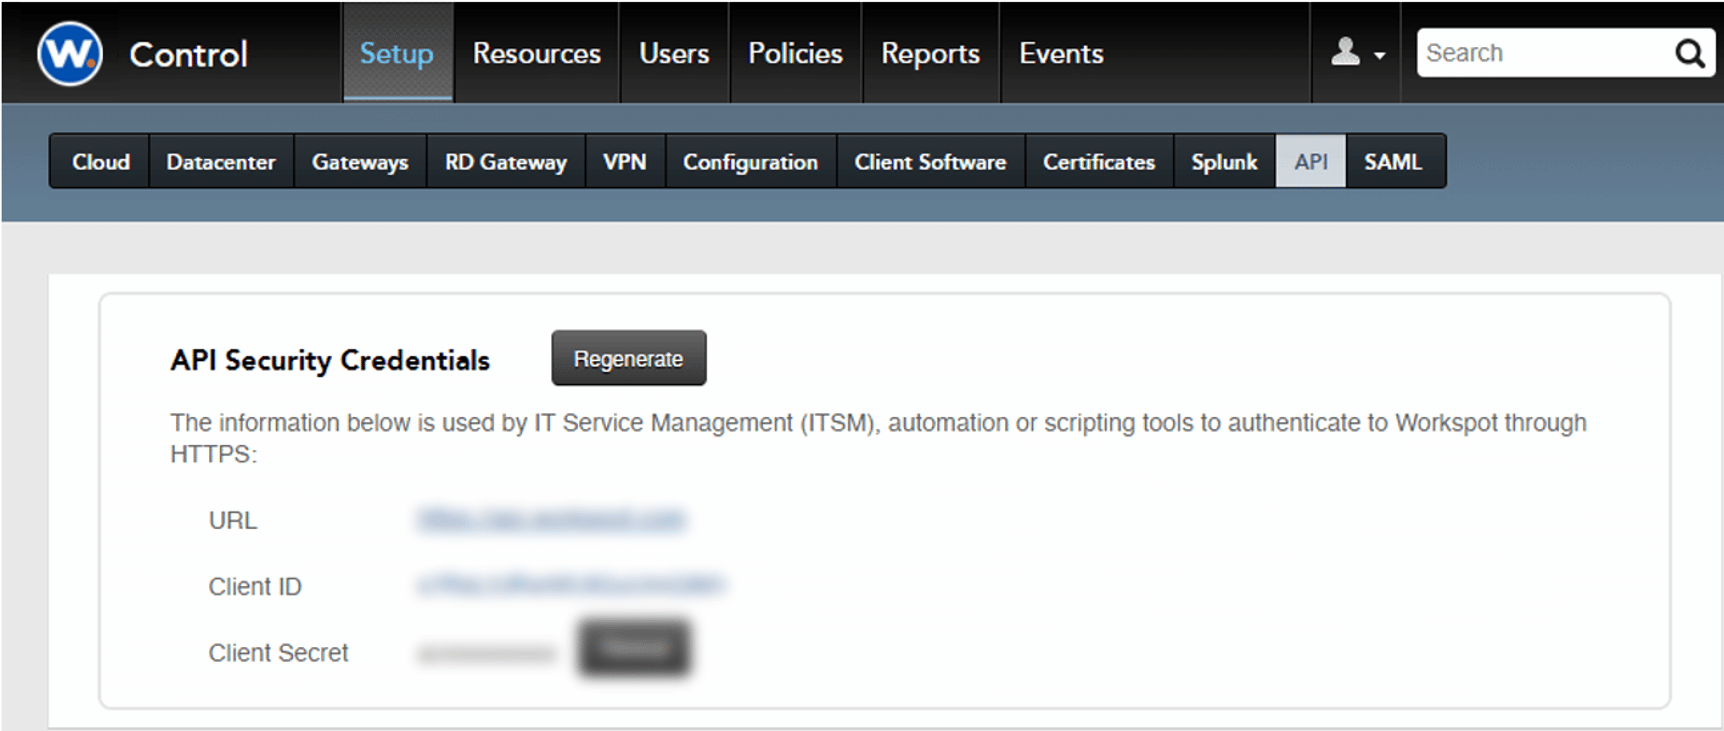
Task: Click the Regenerate credentials button
Action: tap(629, 358)
